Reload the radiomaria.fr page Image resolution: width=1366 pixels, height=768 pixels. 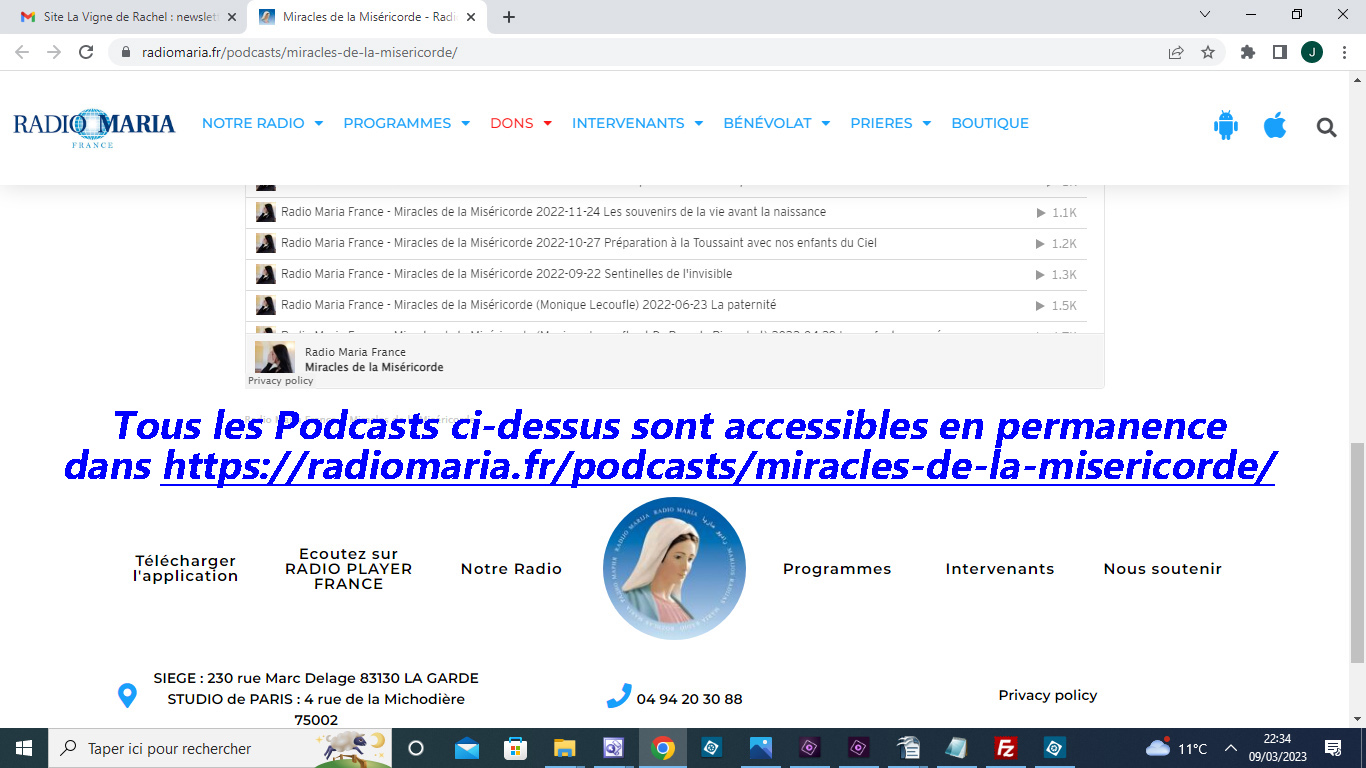(87, 52)
